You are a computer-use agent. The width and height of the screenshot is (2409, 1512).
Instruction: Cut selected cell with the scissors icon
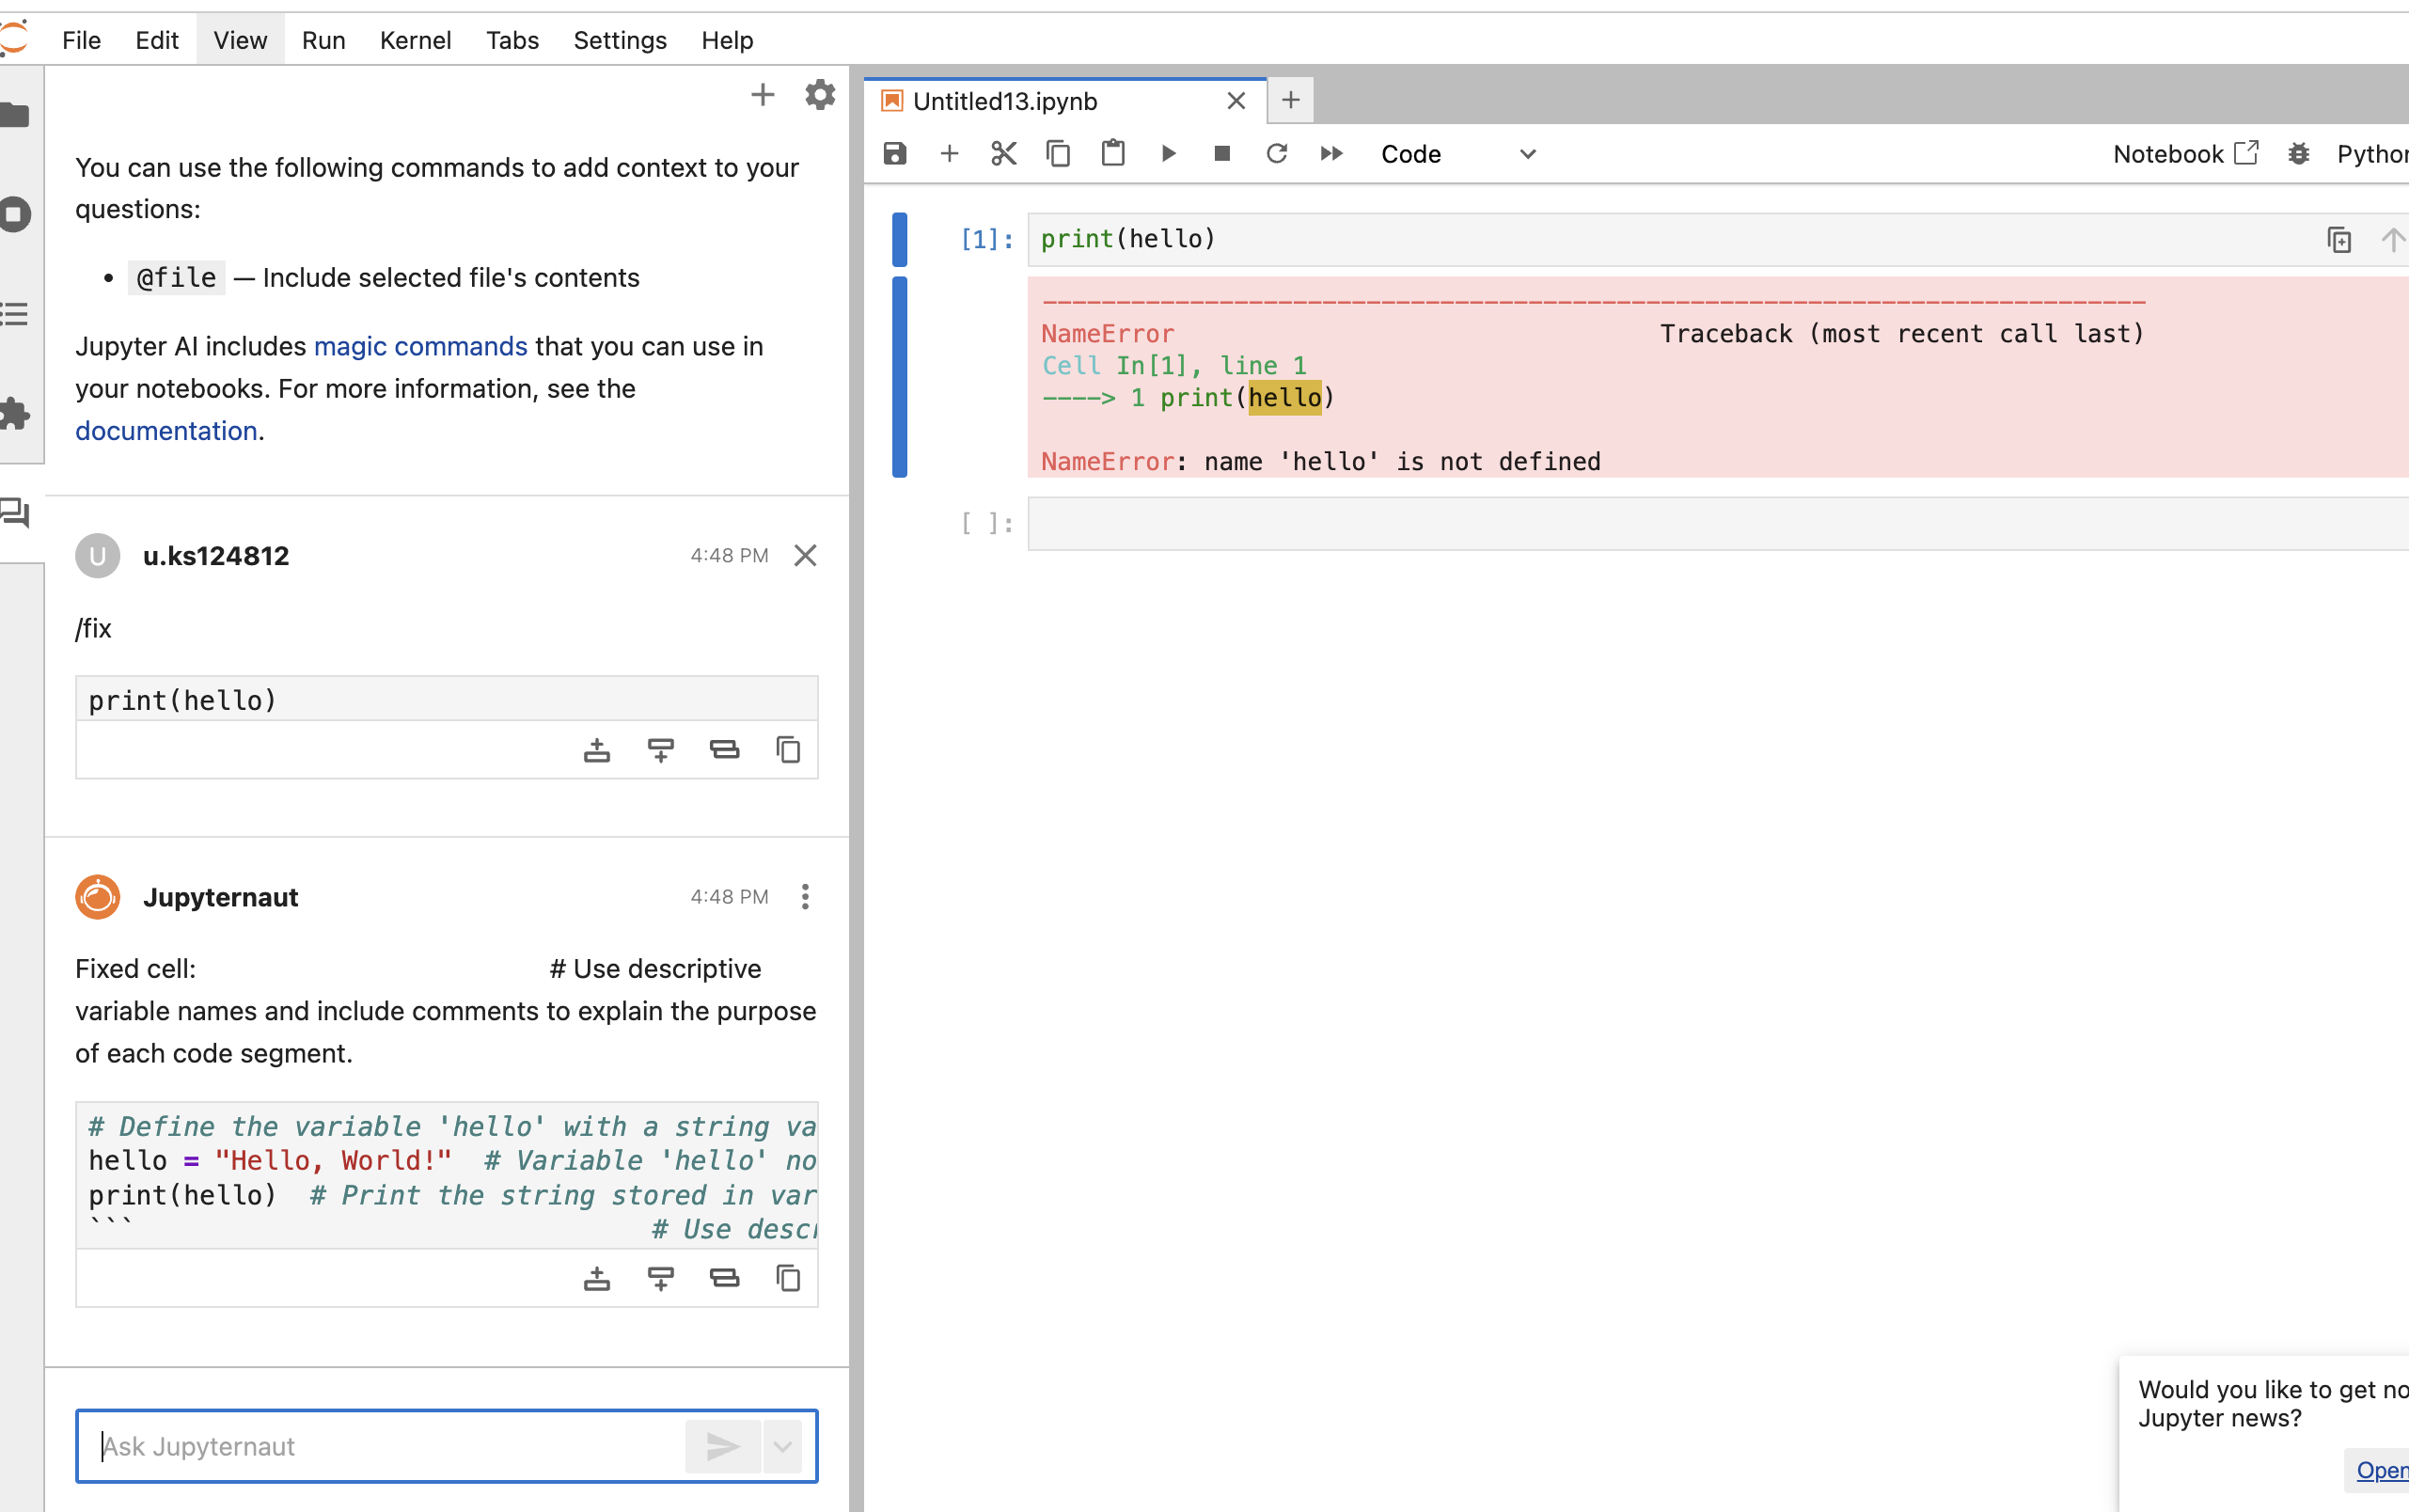[x=1003, y=154]
